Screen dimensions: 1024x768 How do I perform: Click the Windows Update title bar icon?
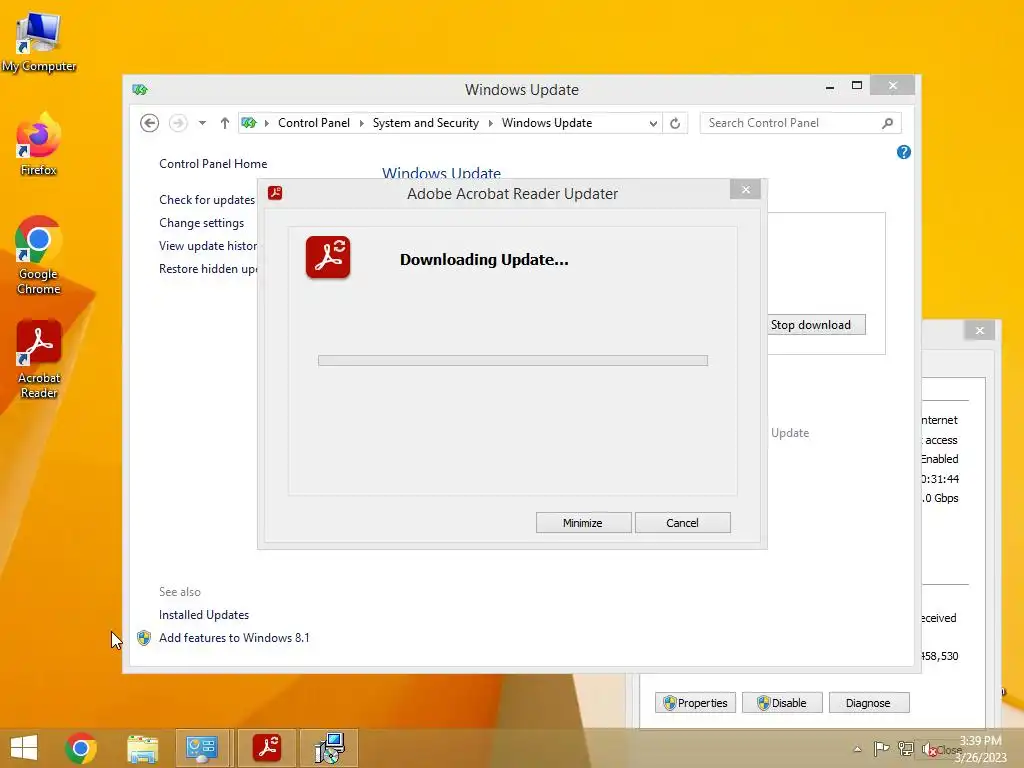(x=140, y=89)
